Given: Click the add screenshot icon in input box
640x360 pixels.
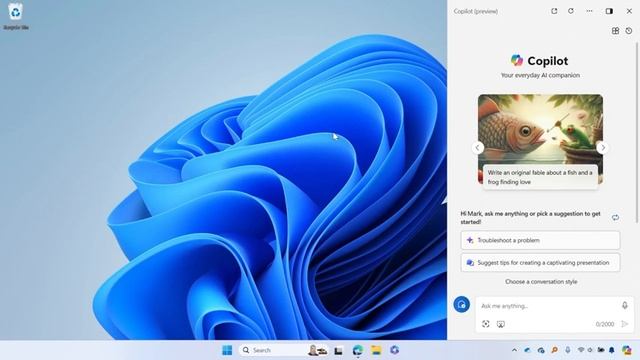Looking at the screenshot, I should (x=500, y=324).
